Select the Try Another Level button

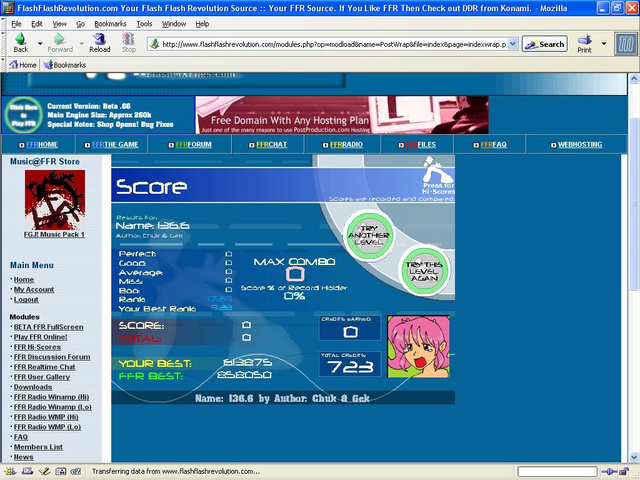click(369, 235)
